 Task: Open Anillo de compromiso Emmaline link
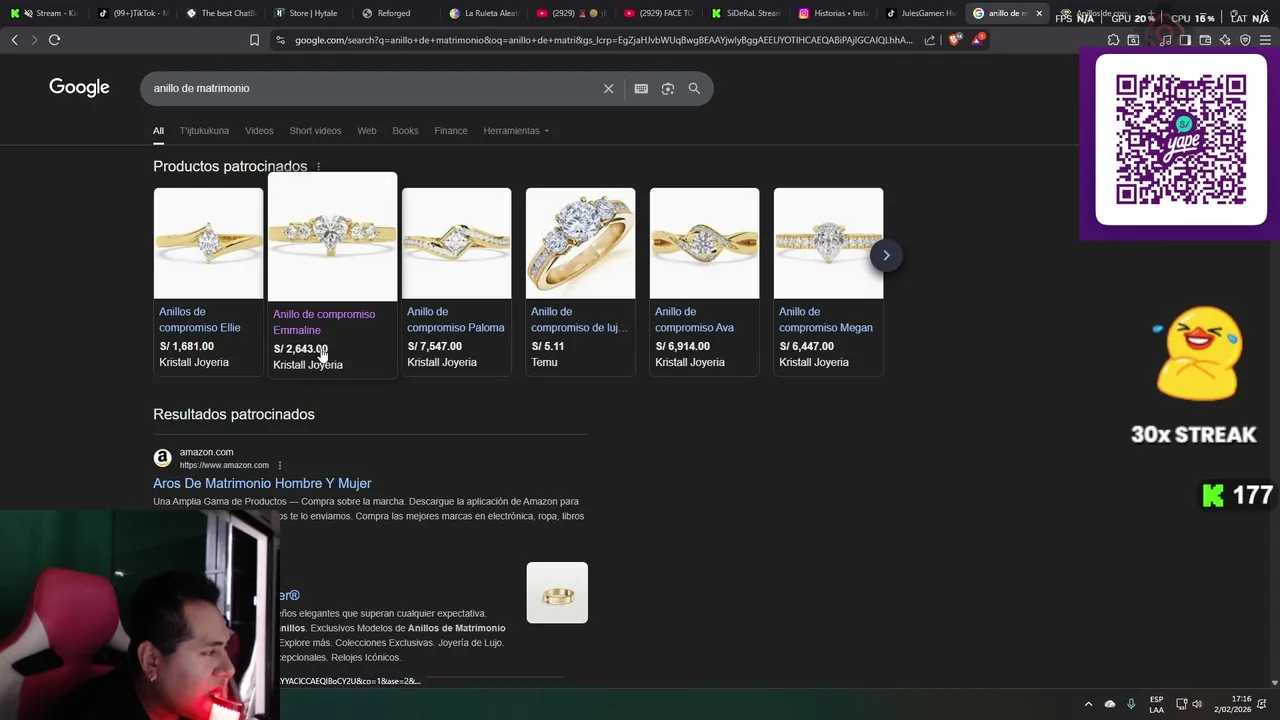point(324,322)
